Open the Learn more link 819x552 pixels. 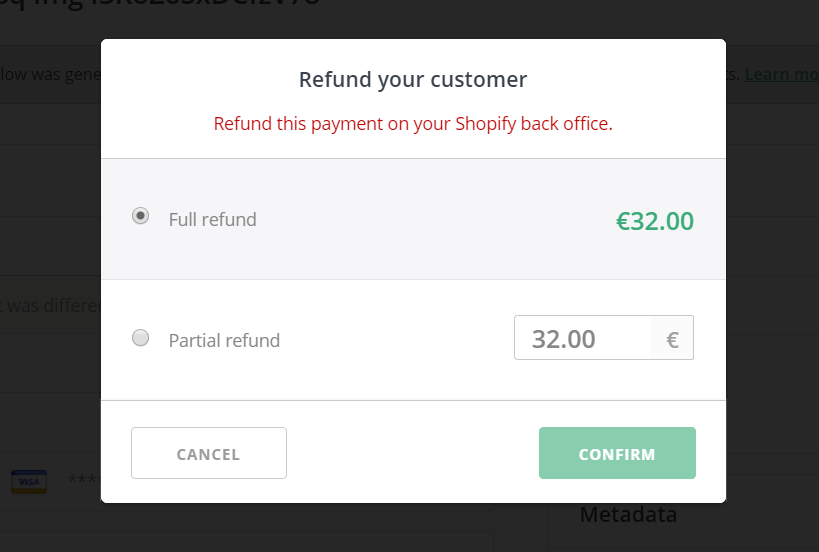tap(782, 75)
